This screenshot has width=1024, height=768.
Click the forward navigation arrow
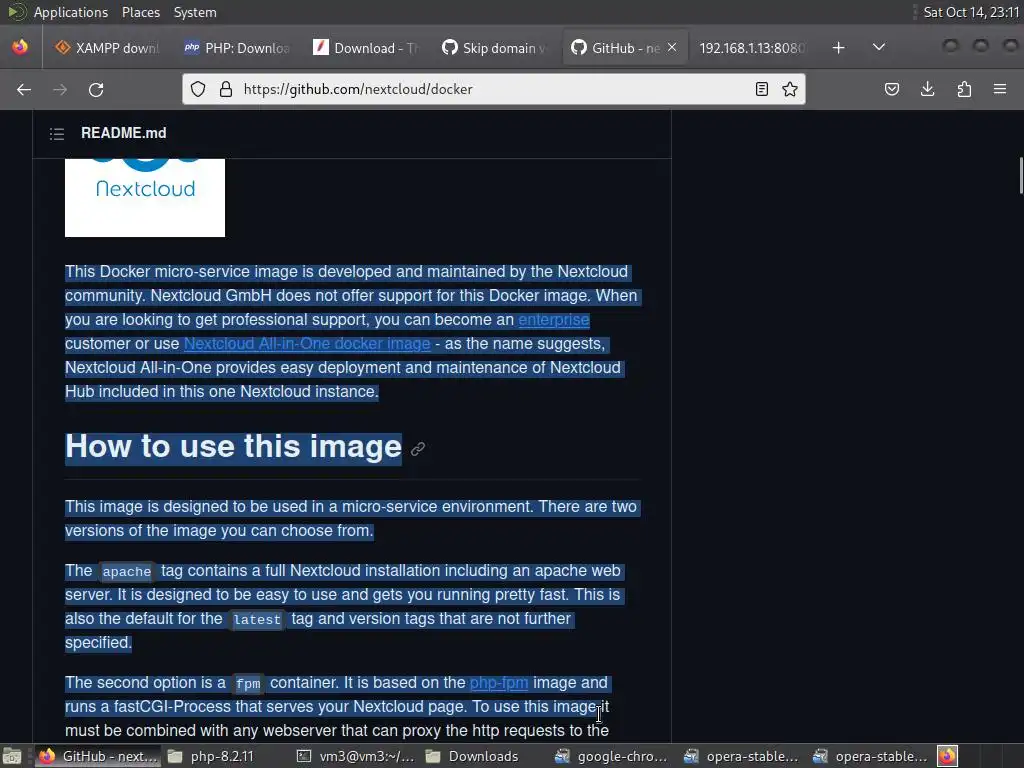pos(59,89)
